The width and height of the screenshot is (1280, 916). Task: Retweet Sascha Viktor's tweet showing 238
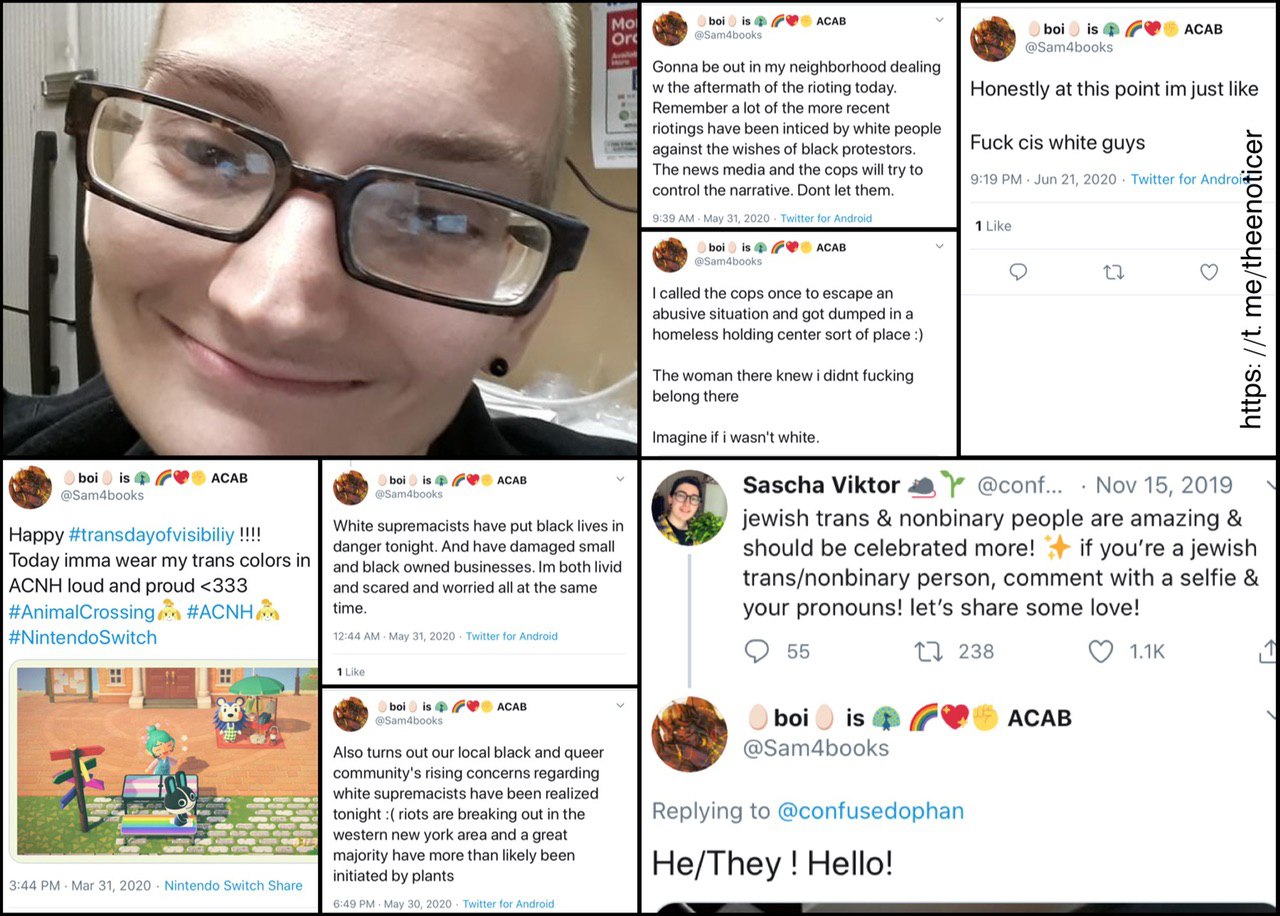pos(928,652)
